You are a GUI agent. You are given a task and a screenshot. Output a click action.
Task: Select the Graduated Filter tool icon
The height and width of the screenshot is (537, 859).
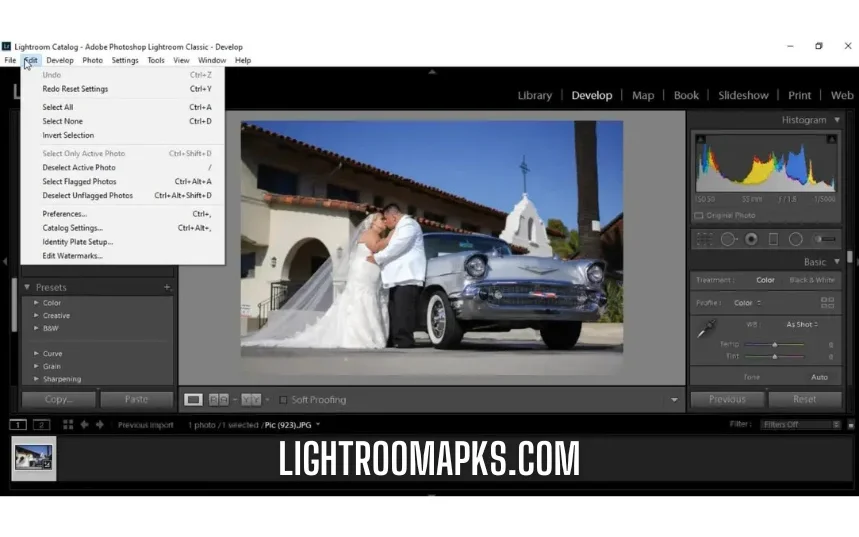[x=773, y=239]
